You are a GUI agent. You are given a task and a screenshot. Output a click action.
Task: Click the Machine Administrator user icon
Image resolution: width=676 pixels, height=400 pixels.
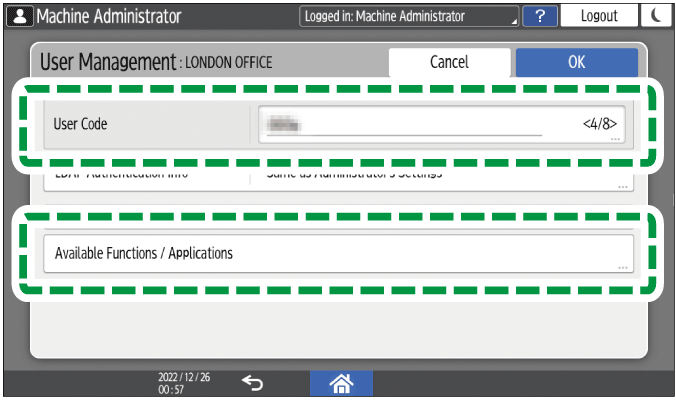(19, 16)
